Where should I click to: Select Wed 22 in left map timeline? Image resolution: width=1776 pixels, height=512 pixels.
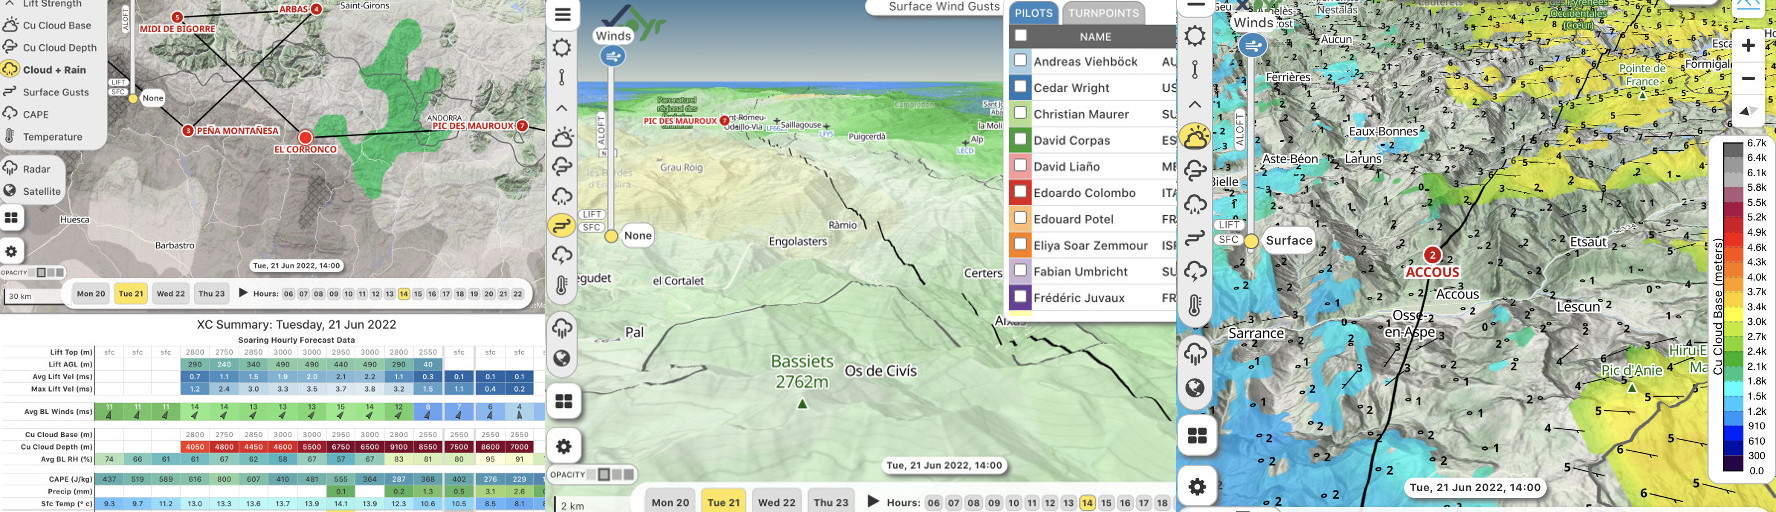(x=171, y=294)
